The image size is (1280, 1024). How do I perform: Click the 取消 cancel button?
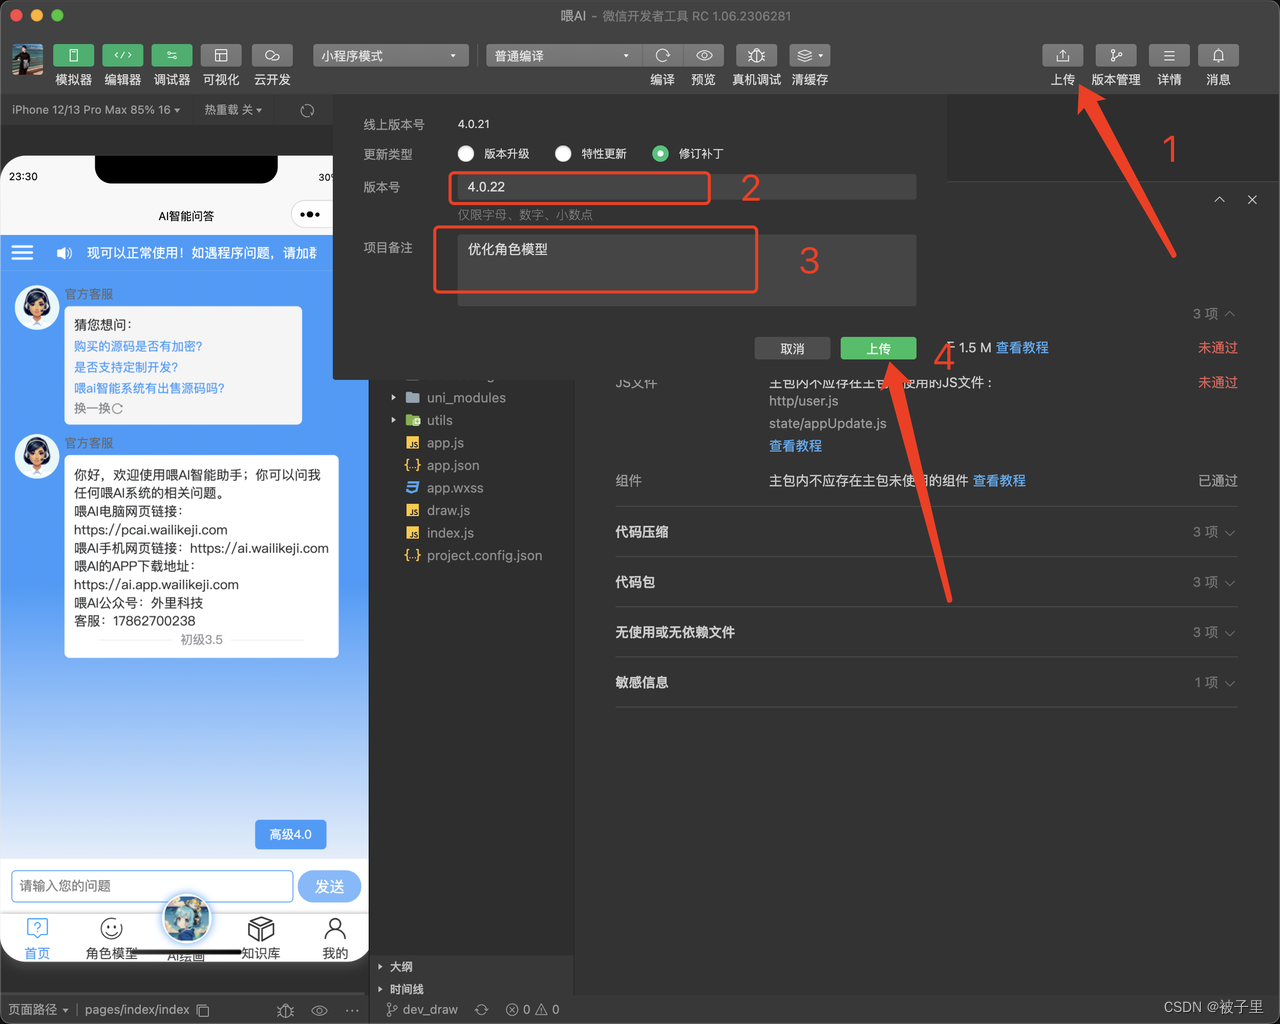pos(793,348)
